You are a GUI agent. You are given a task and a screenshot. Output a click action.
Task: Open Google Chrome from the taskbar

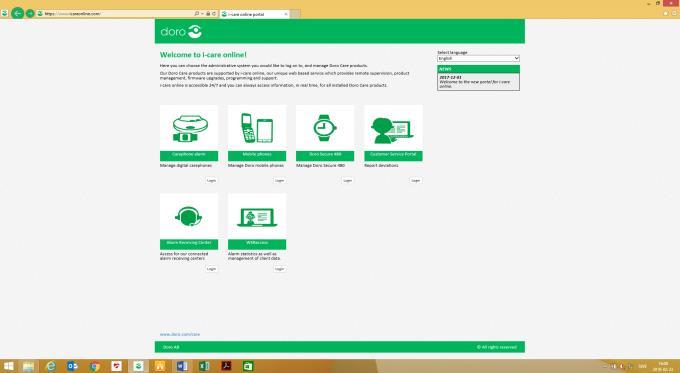95,366
